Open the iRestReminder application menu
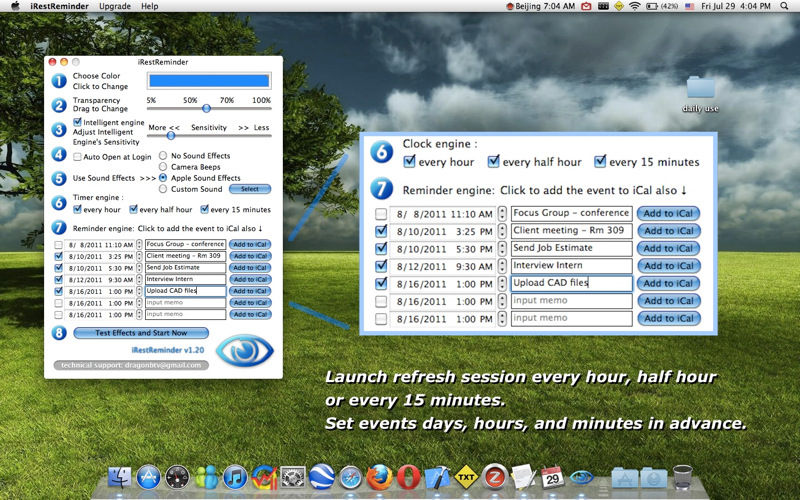 [59, 6]
